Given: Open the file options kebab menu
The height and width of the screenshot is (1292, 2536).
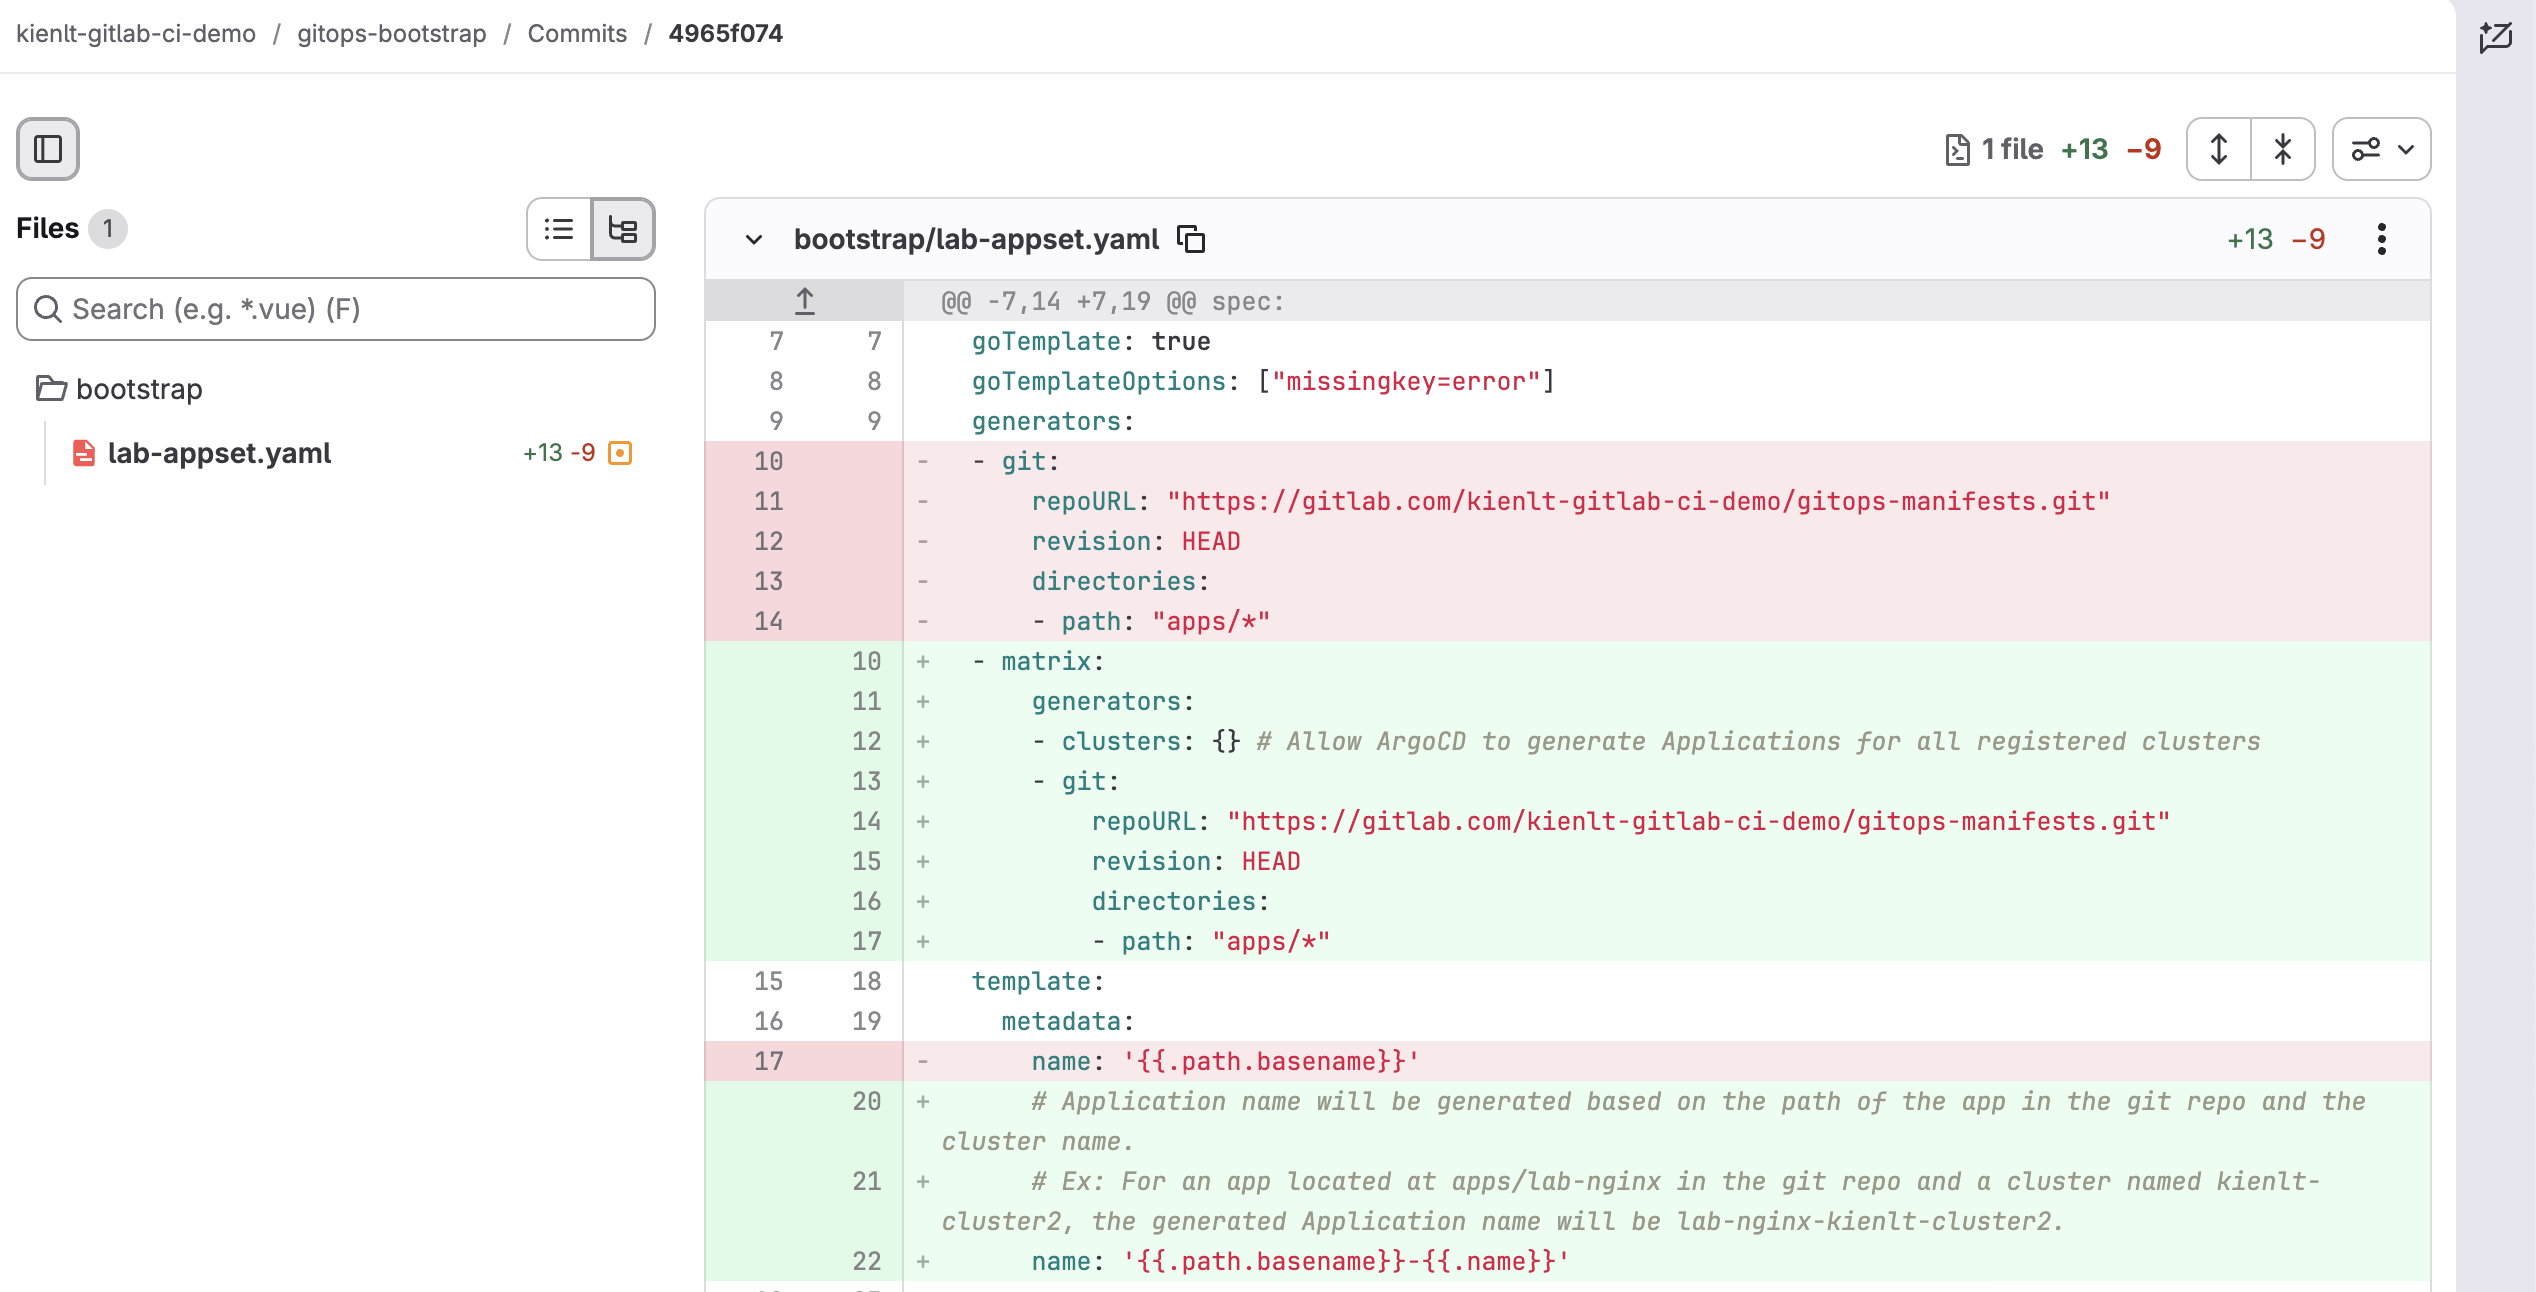Looking at the screenshot, I should coord(2381,239).
